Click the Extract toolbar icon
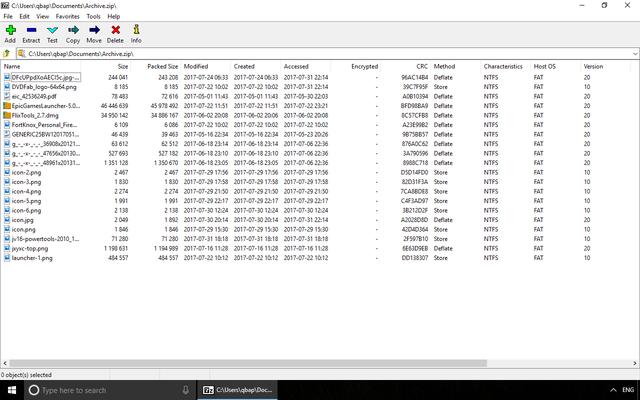 [x=31, y=33]
